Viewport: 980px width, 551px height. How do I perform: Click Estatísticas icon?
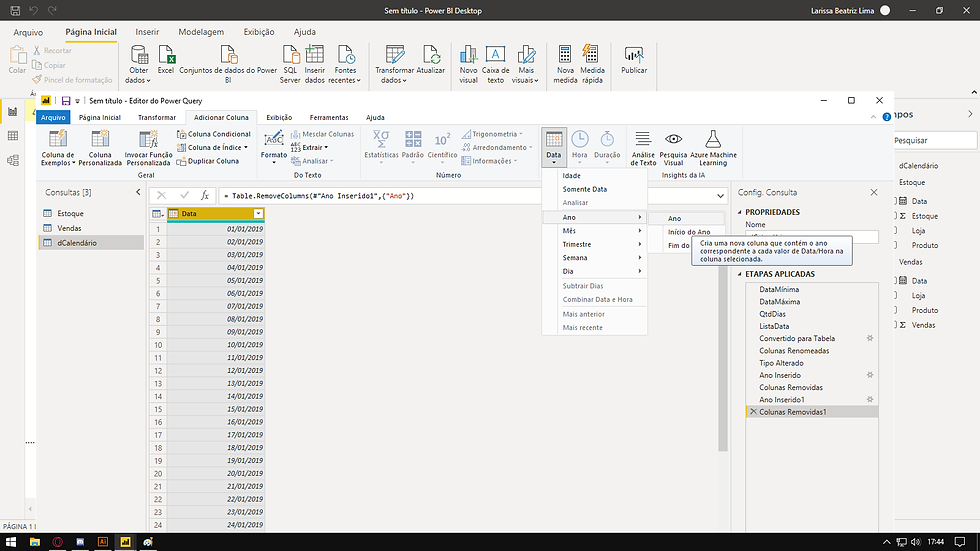click(381, 139)
